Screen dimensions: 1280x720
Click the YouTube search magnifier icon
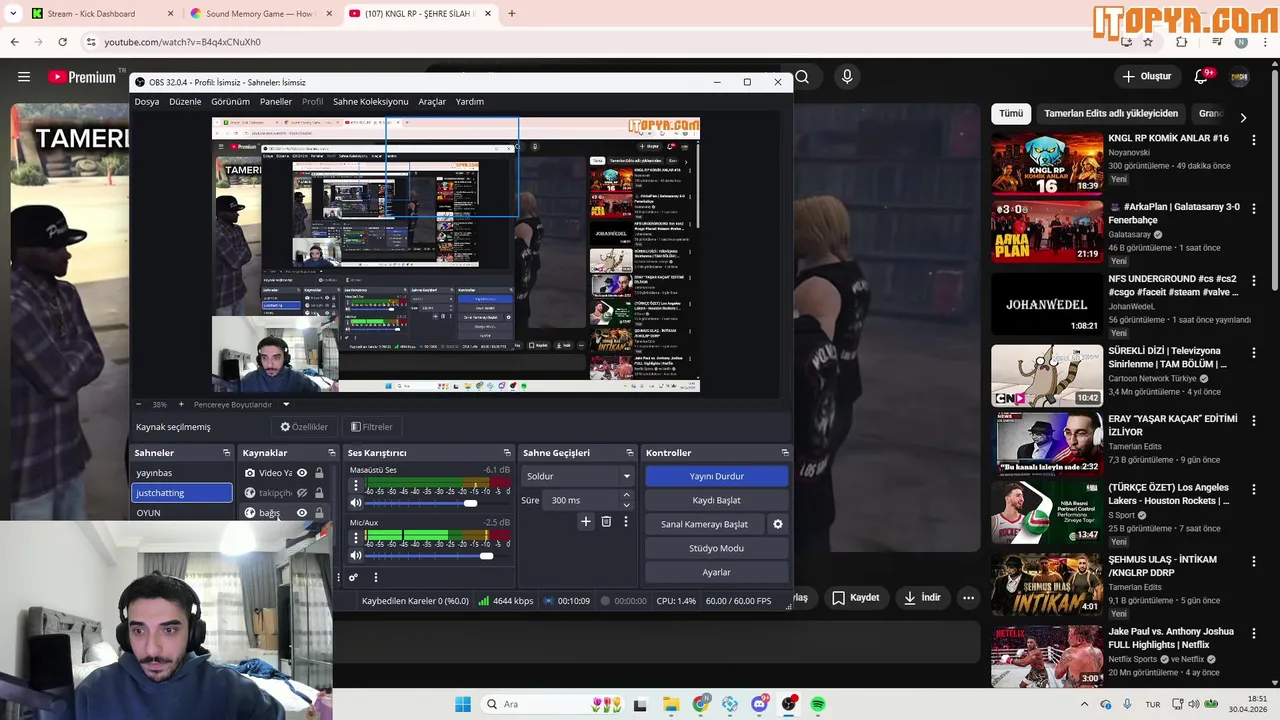tap(802, 77)
